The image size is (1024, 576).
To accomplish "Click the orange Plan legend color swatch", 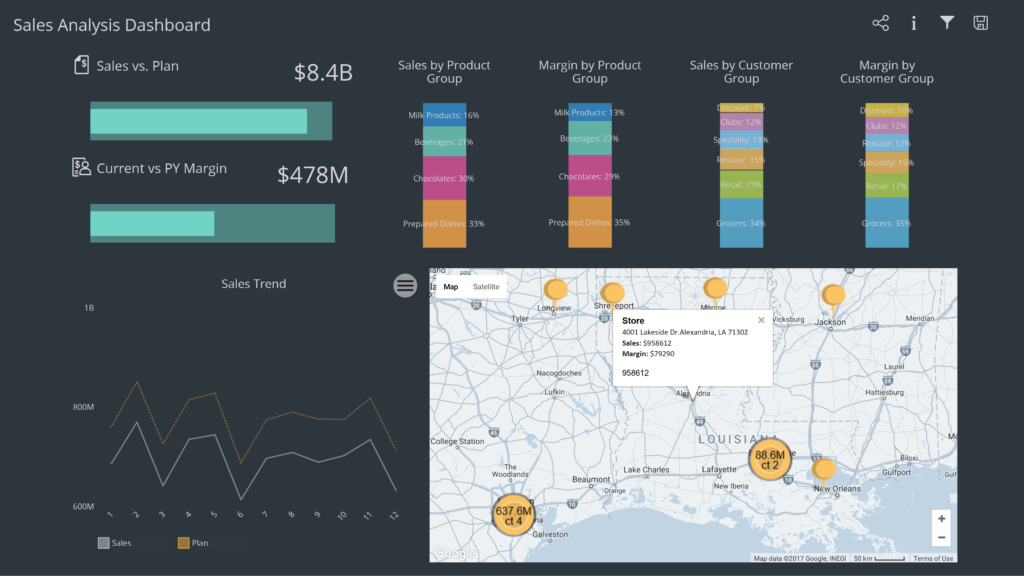I will (x=184, y=542).
